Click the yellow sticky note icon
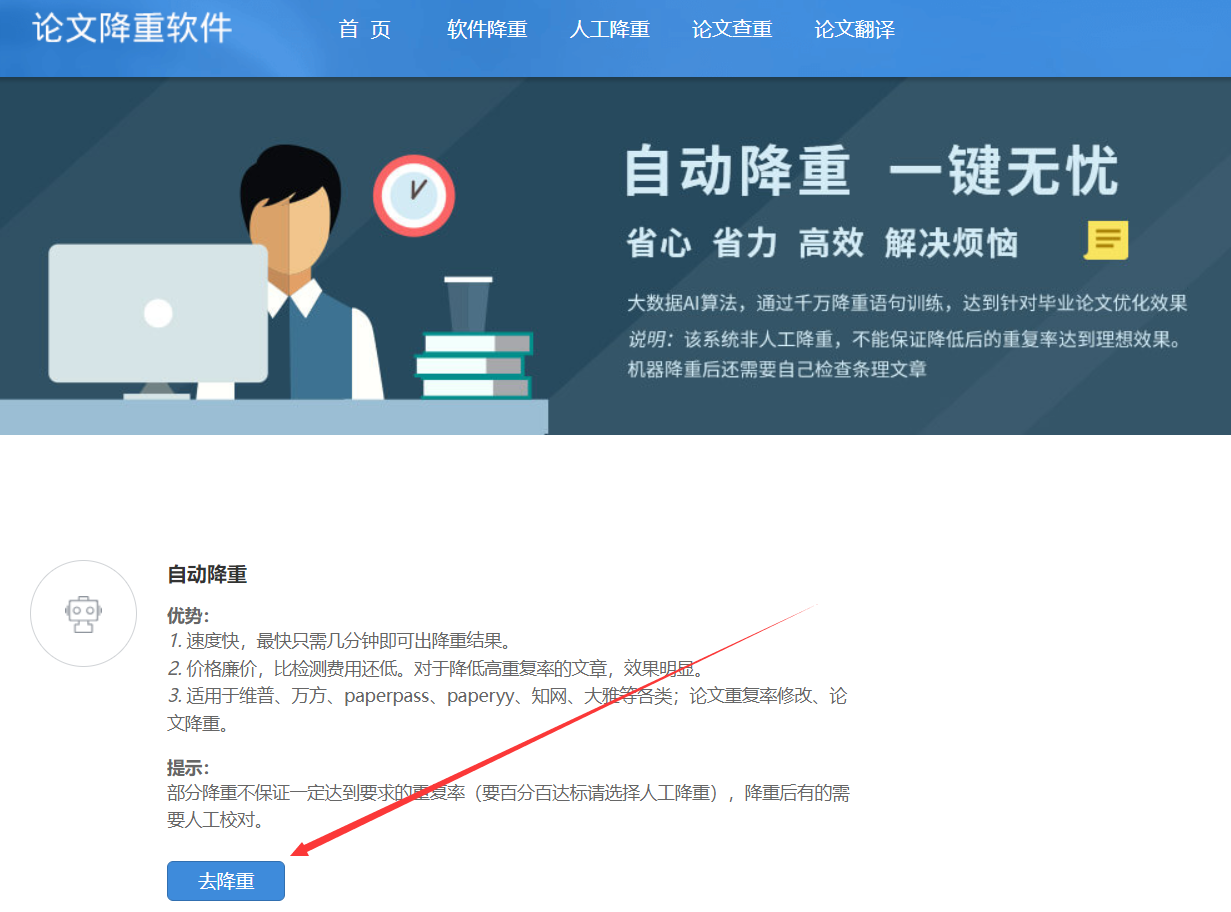The image size is (1231, 912). (1106, 241)
